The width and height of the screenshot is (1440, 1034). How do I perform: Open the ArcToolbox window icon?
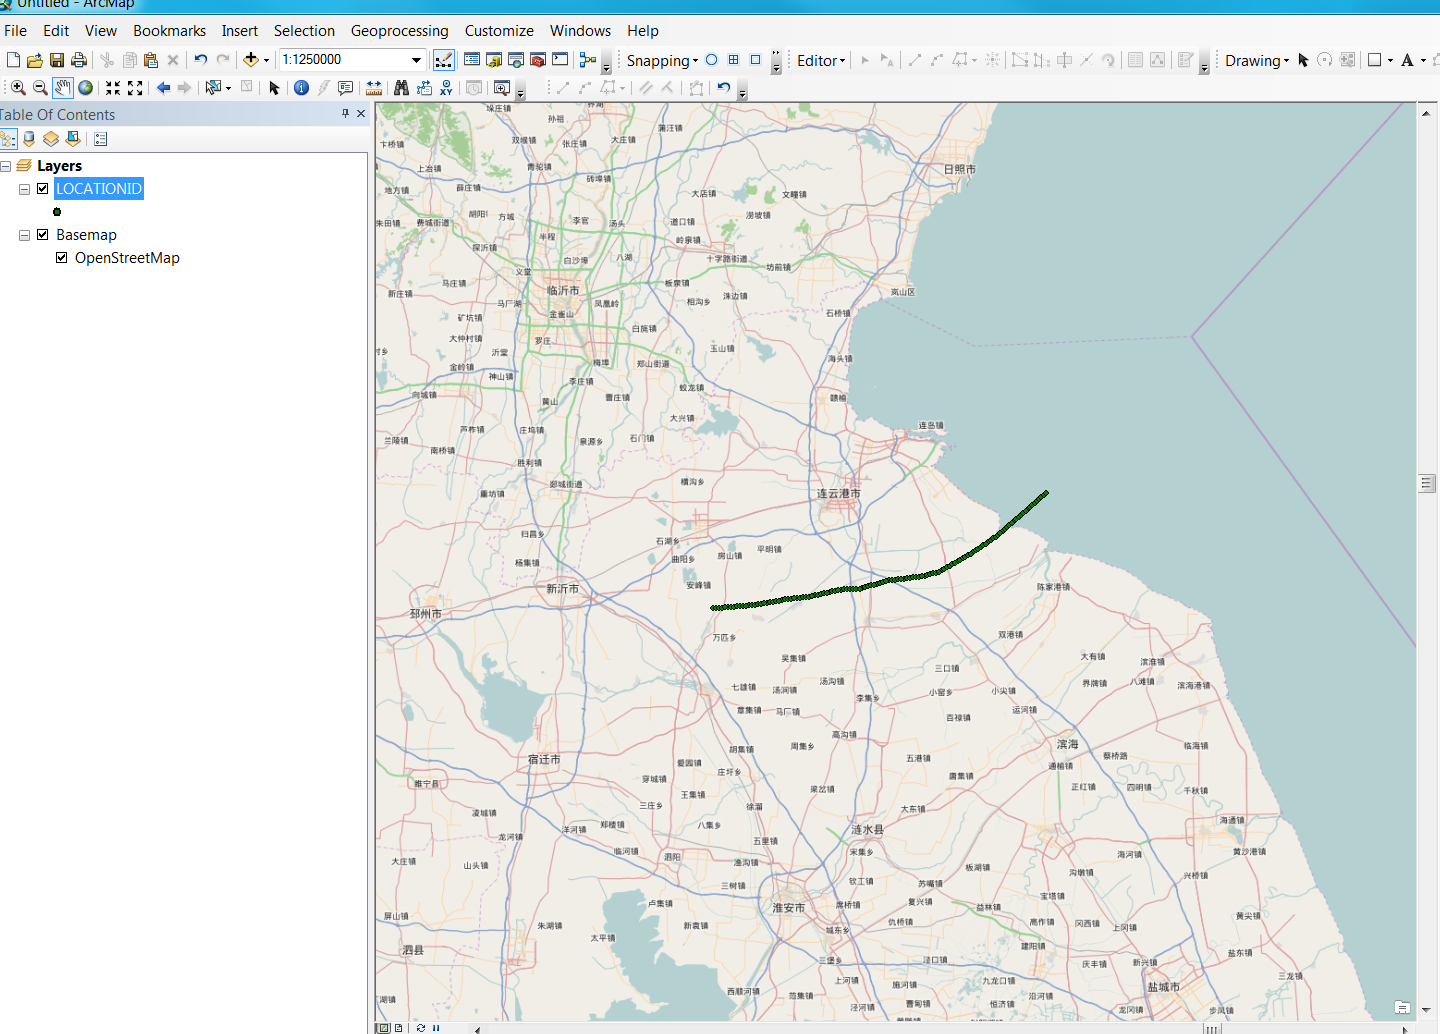[538, 60]
